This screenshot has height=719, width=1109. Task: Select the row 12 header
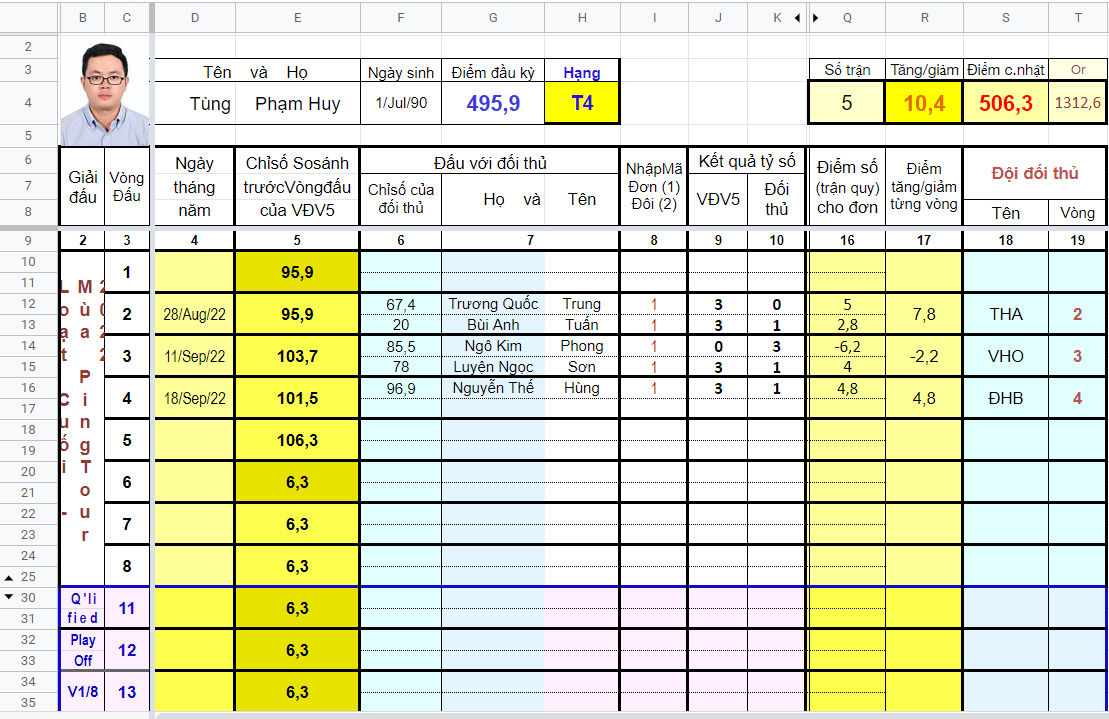click(x=28, y=303)
